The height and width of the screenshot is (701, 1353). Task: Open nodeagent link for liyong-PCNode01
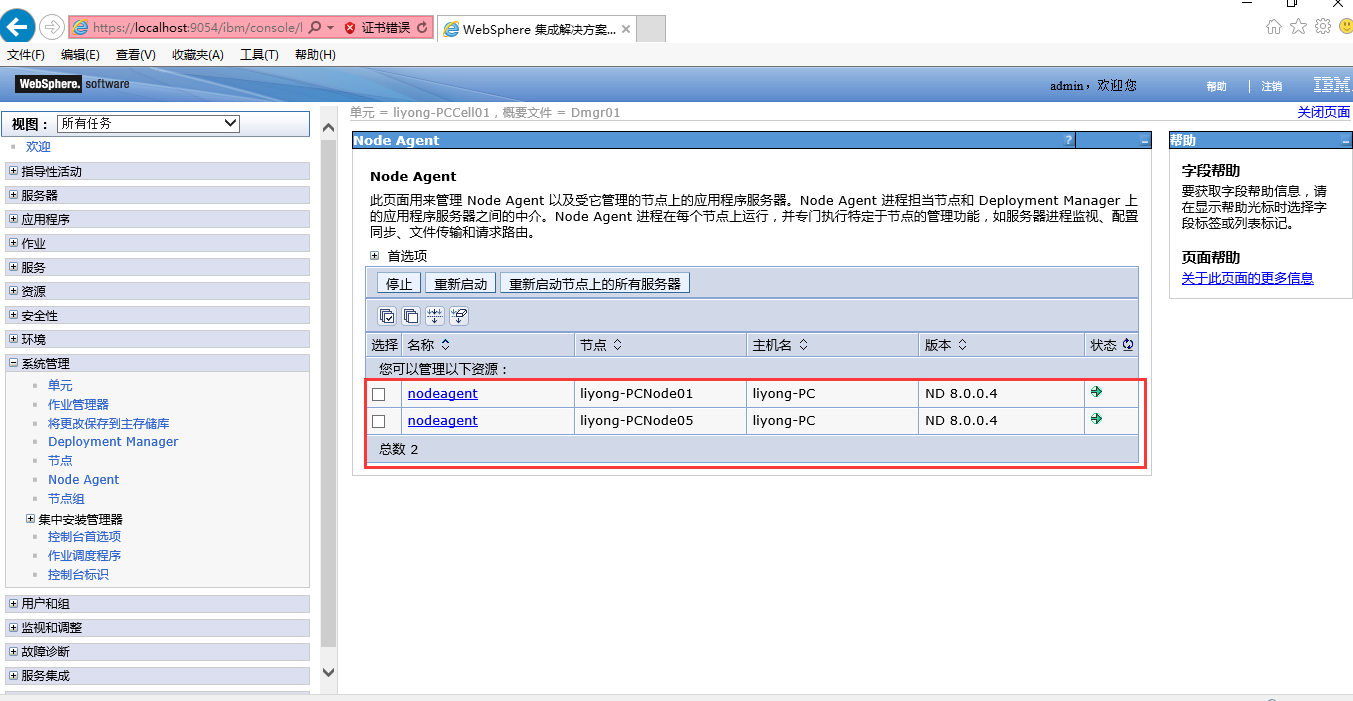pos(443,394)
